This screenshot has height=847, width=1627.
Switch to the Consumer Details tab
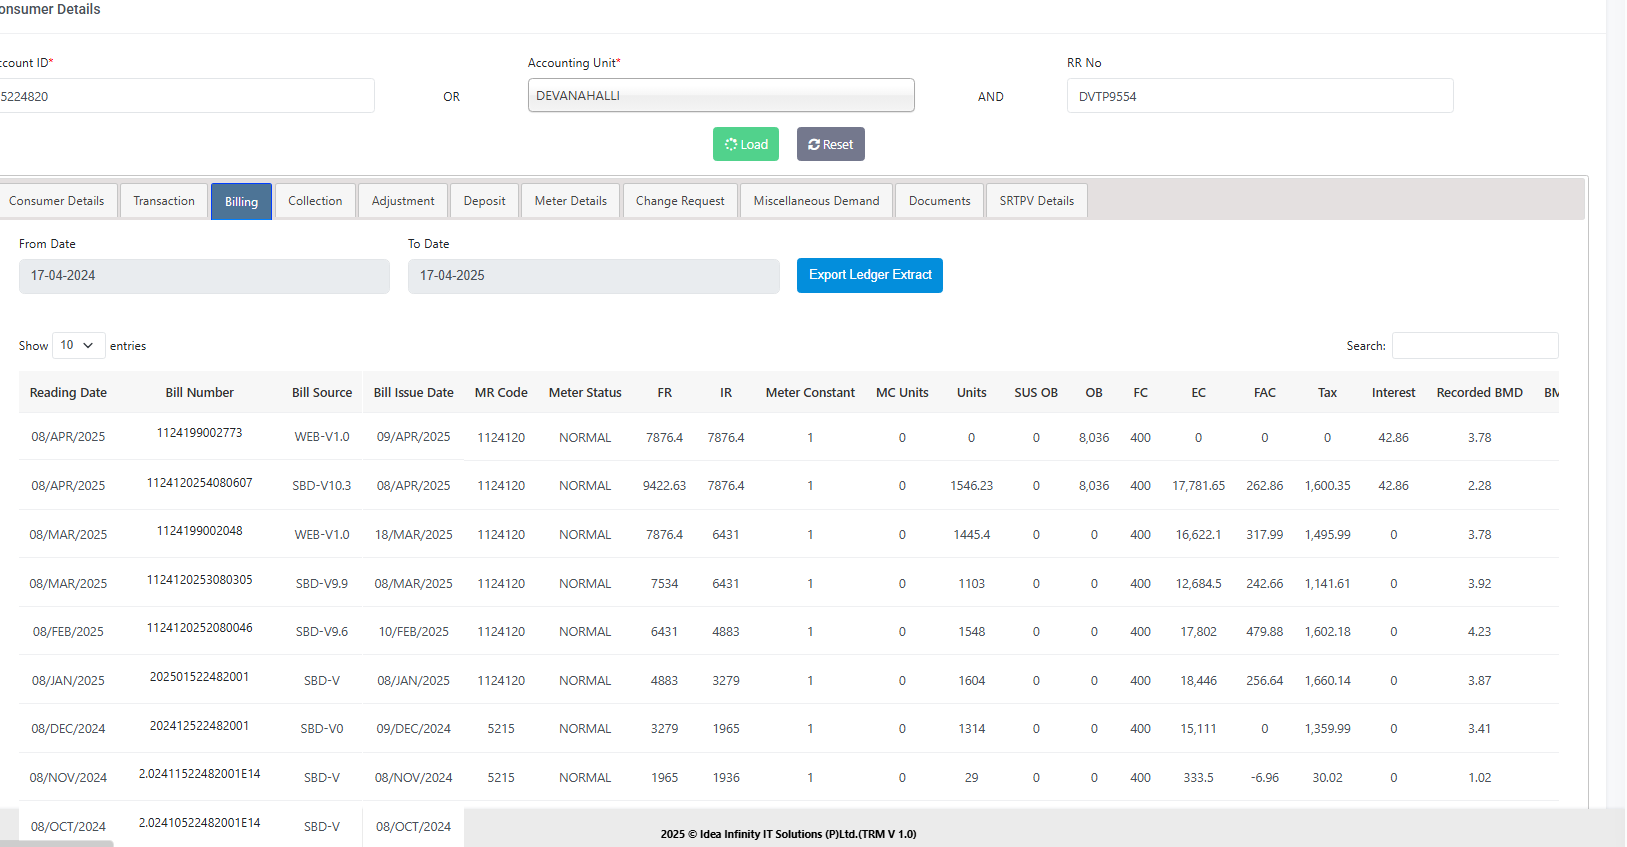57,201
